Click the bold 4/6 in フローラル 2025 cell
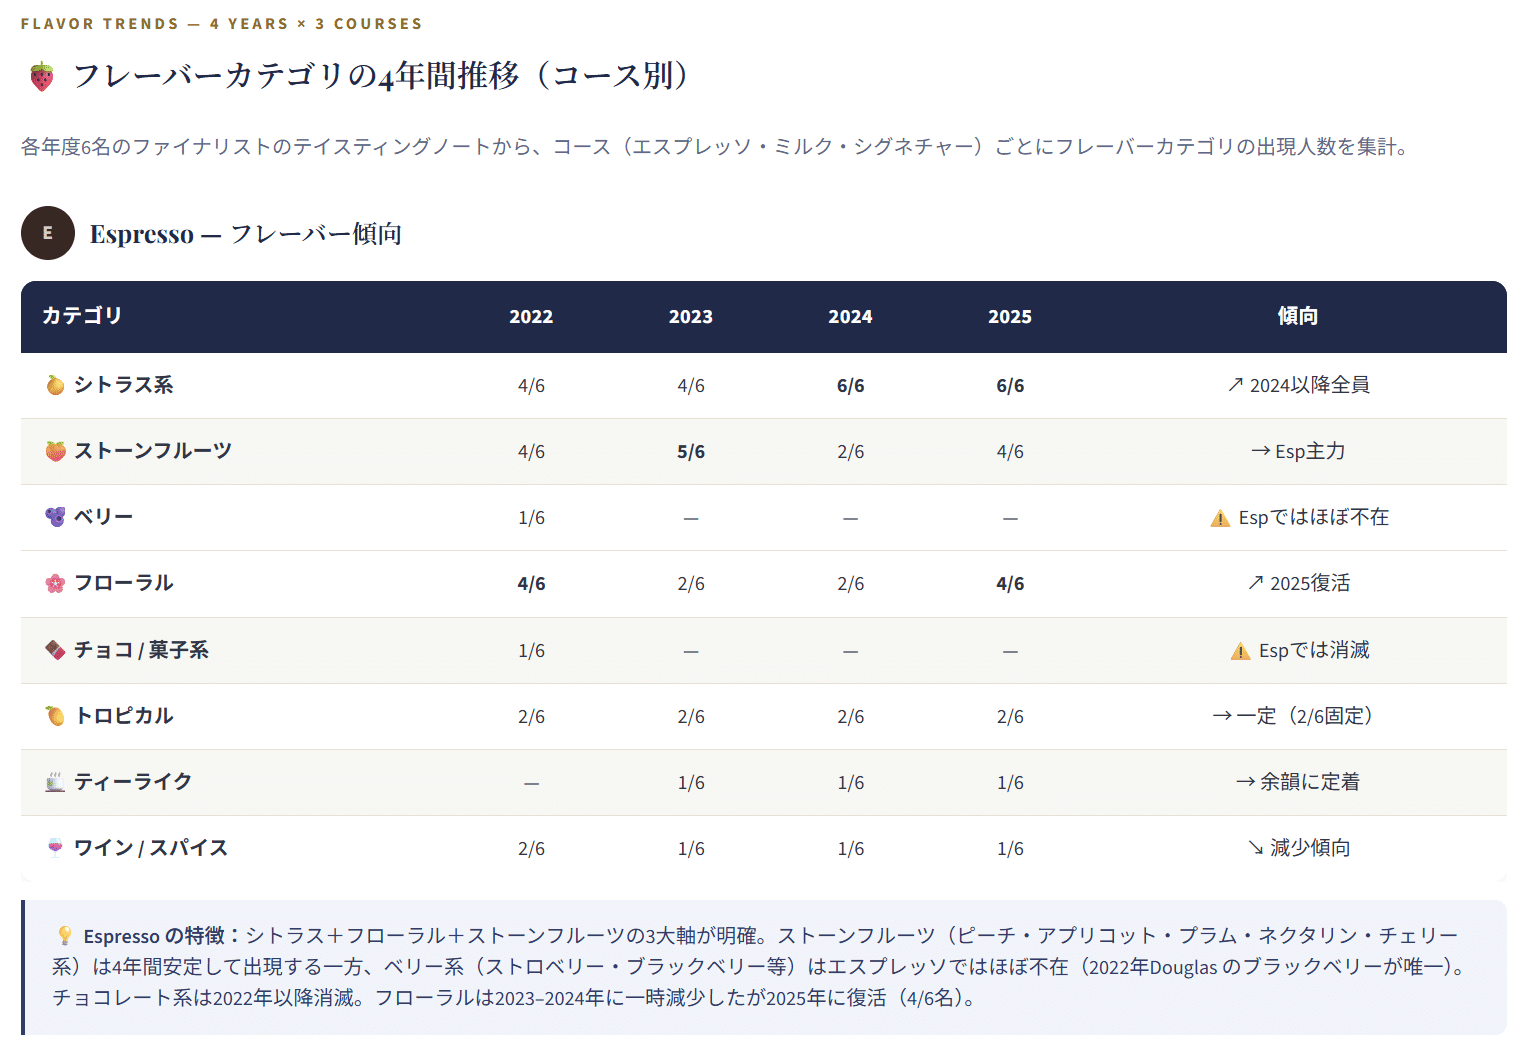Screen dimensions: 1526x1049 [x=1010, y=584]
